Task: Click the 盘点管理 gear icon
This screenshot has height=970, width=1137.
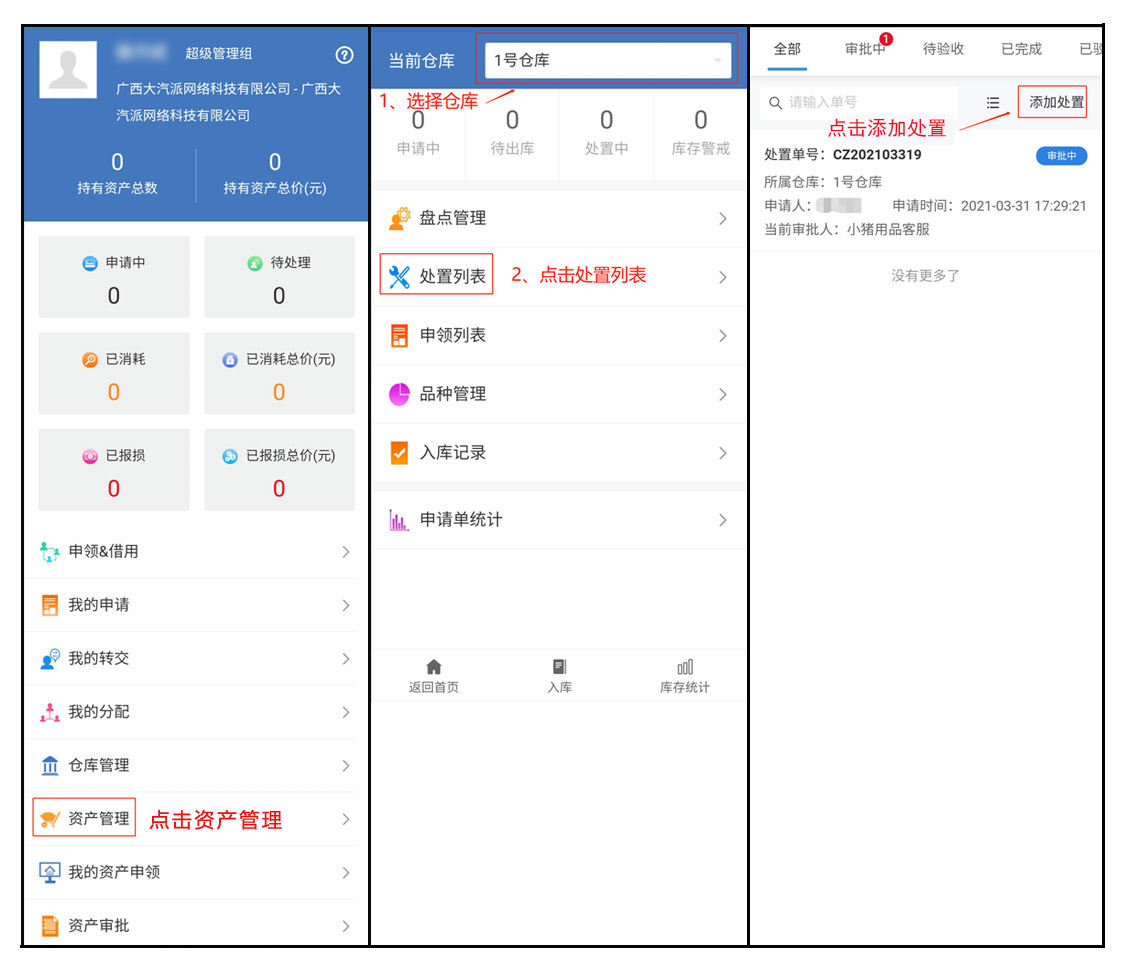Action: pyautogui.click(x=400, y=218)
